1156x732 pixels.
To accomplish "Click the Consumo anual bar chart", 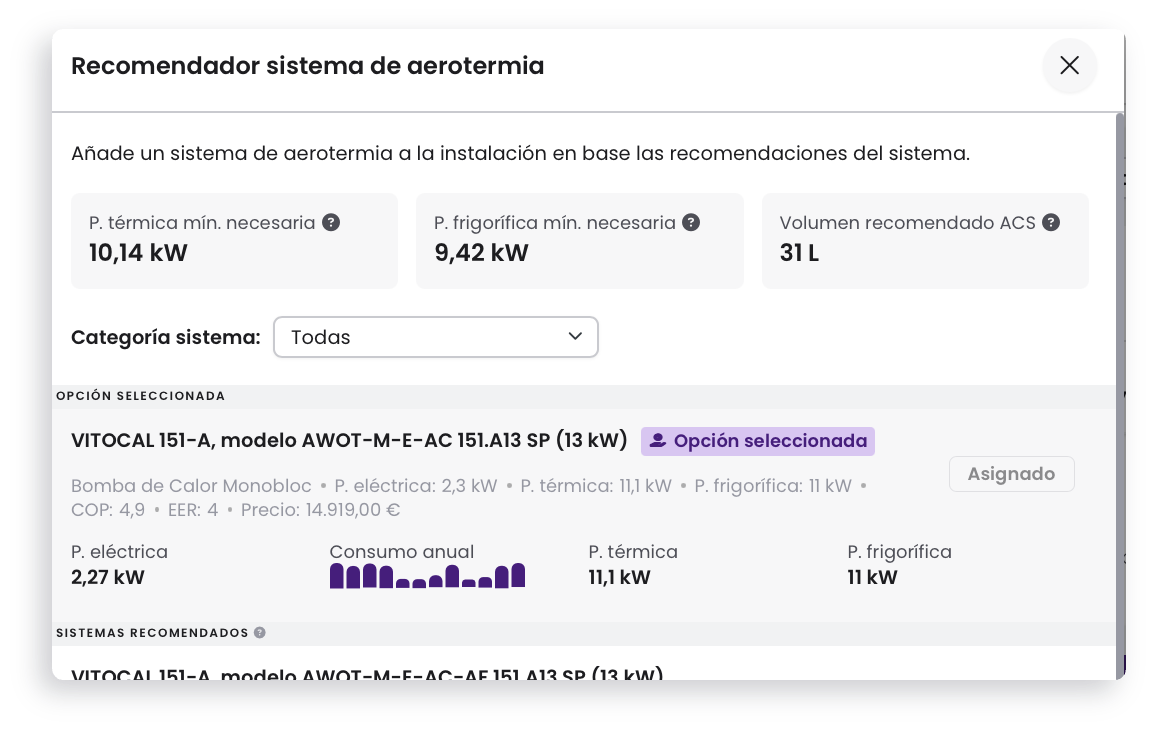I will [427, 576].
